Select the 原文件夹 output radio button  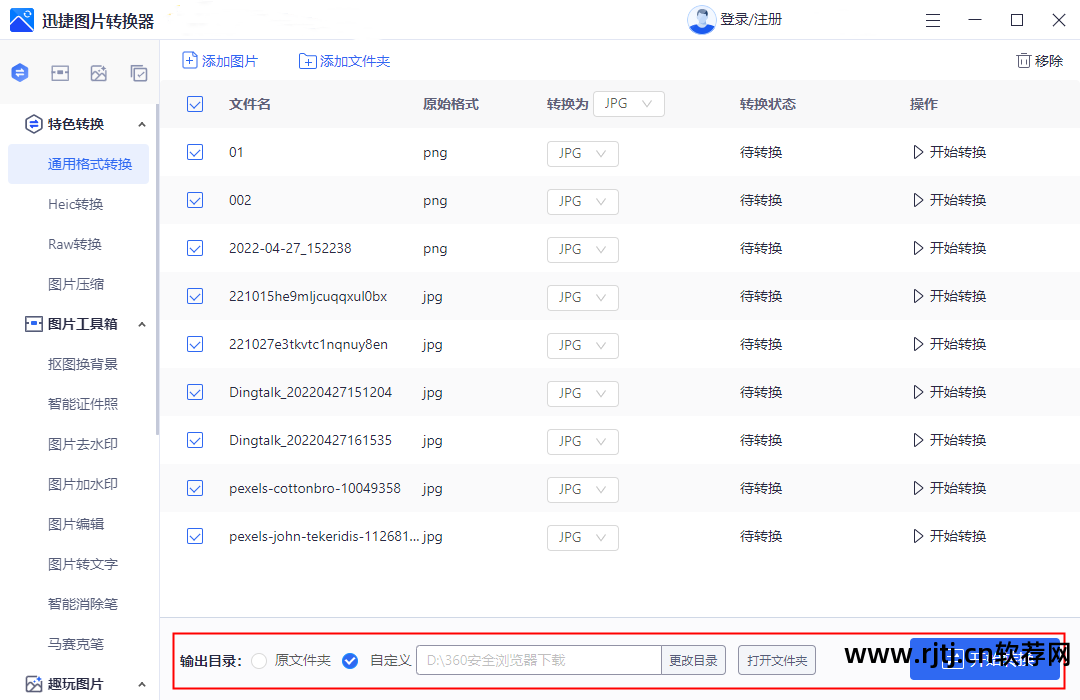(x=258, y=660)
